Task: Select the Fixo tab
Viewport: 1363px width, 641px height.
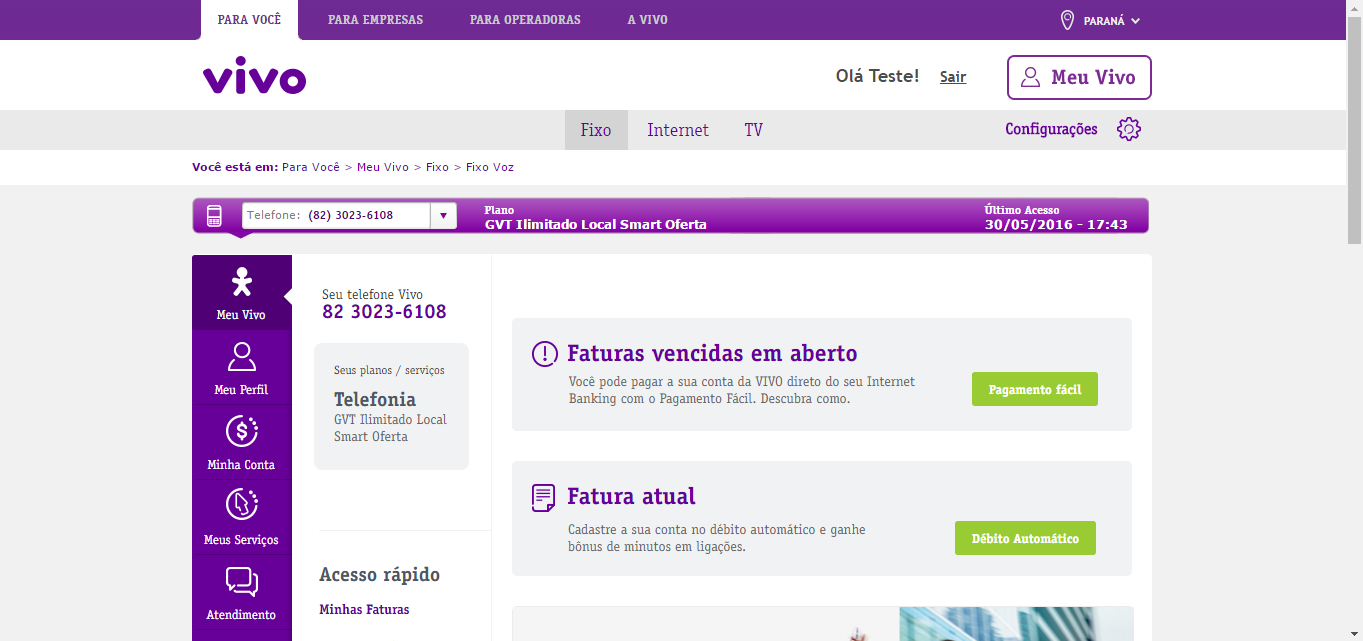Action: click(596, 130)
